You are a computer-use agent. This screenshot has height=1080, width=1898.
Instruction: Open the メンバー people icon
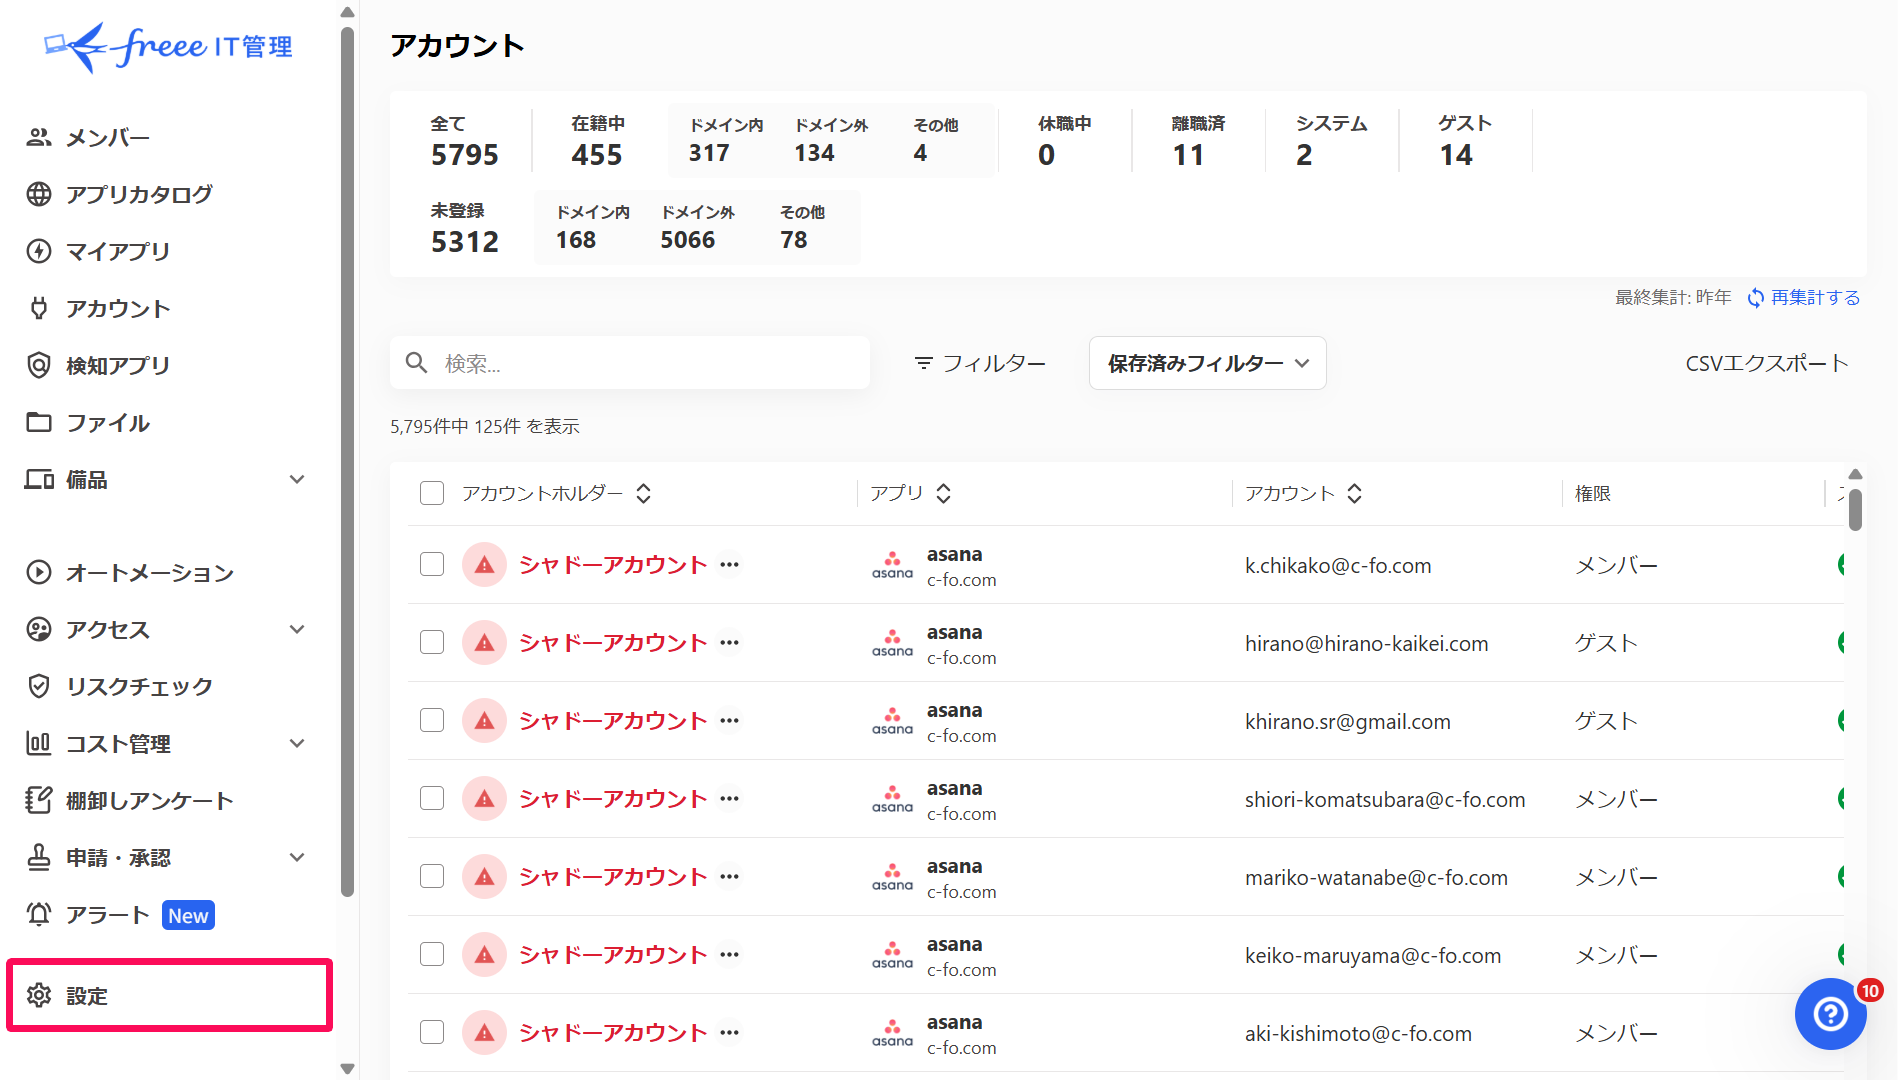point(39,137)
